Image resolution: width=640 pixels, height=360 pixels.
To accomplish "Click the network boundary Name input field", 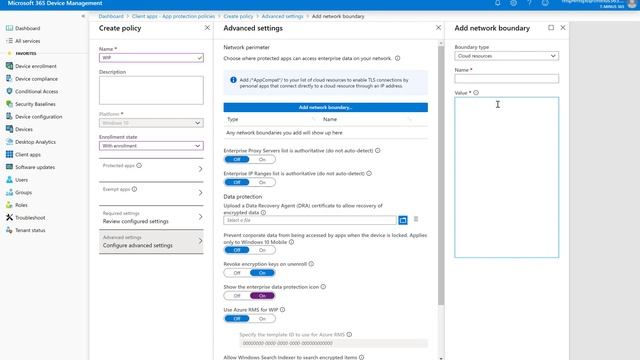I will click(x=507, y=79).
